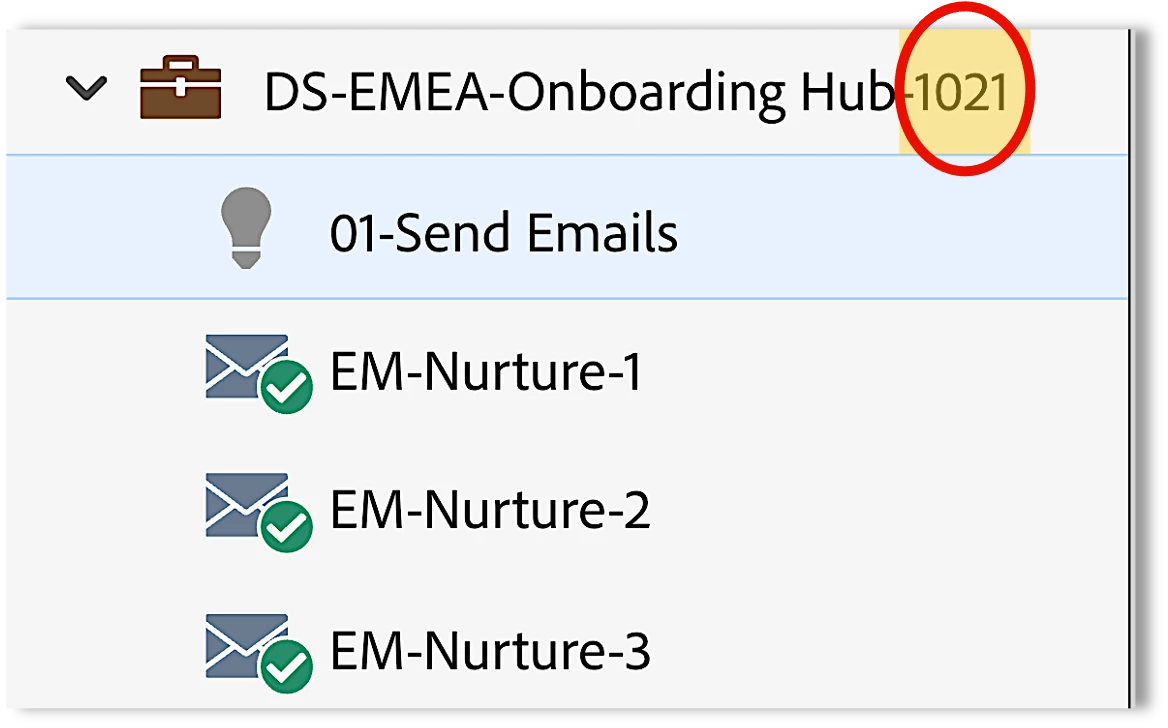The image size is (1168, 728).
Task: Click the EM-Nurture-2 envelope icon
Action: [246, 505]
